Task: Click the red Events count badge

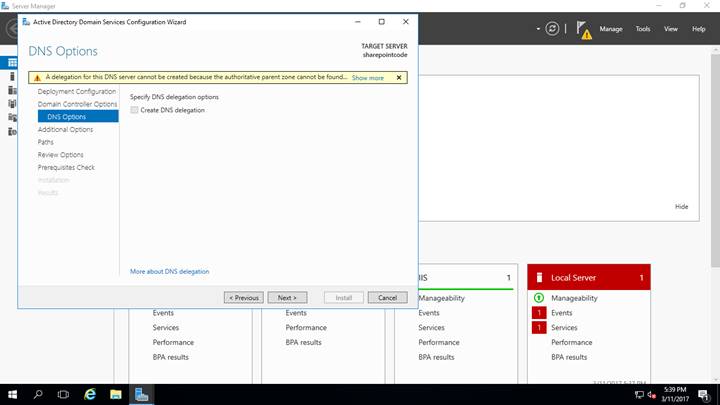Action: (539, 313)
